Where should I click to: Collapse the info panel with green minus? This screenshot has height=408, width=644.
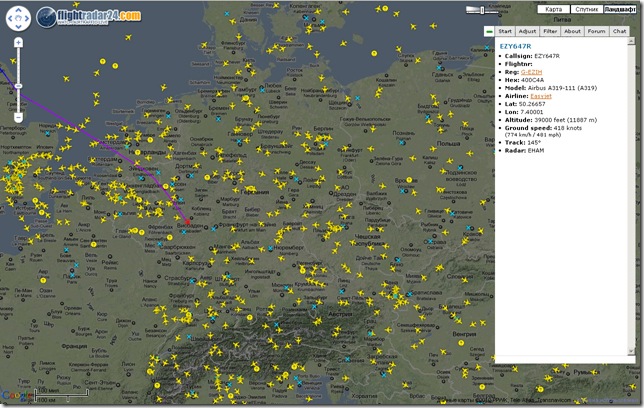point(489,31)
